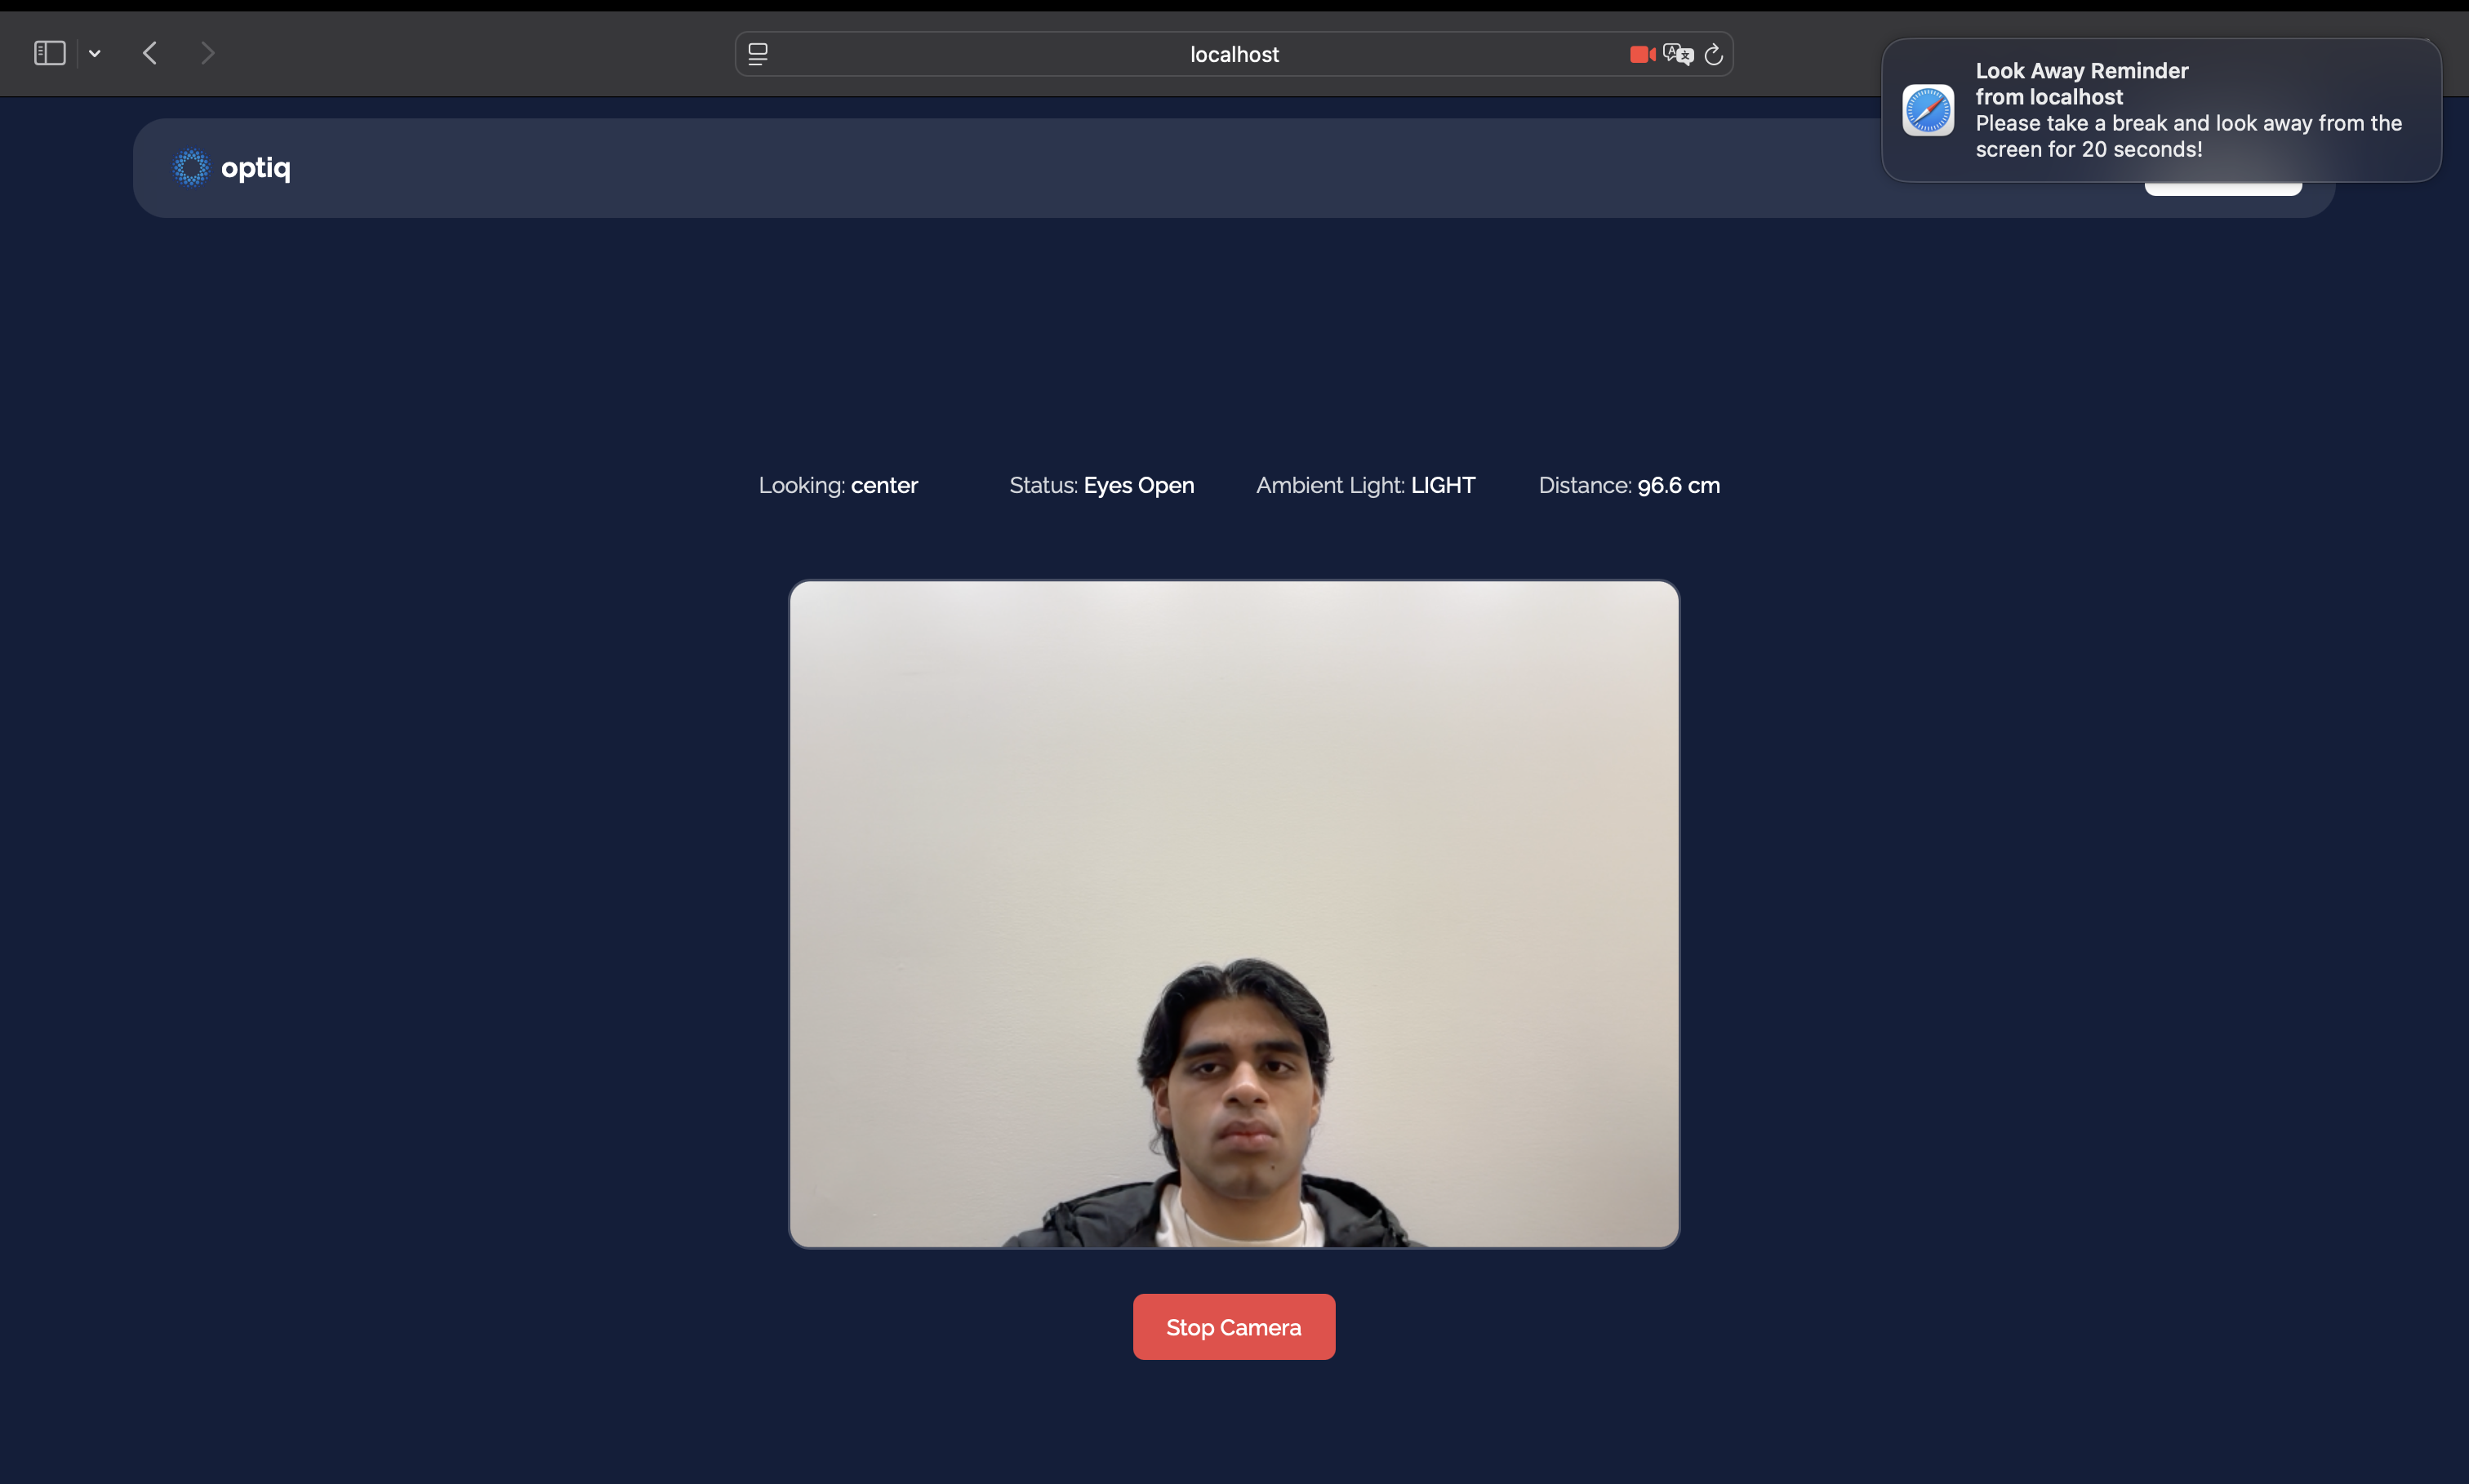Click the Status: Eyes Open indicator
This screenshot has width=2469, height=1484.
[1101, 485]
